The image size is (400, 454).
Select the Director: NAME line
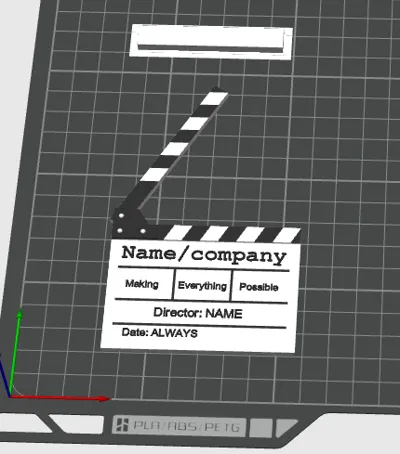point(198,313)
